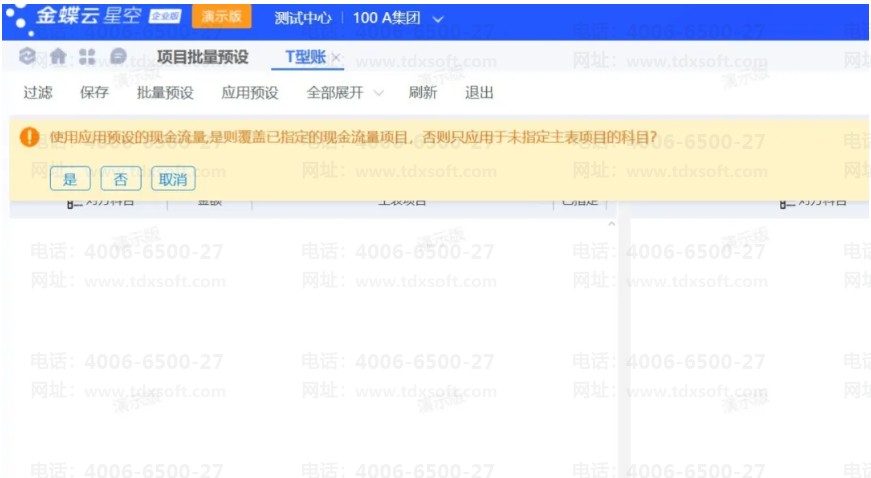Click 刷新 to refresh
This screenshot has width=871, height=478.
pyautogui.click(x=423, y=92)
